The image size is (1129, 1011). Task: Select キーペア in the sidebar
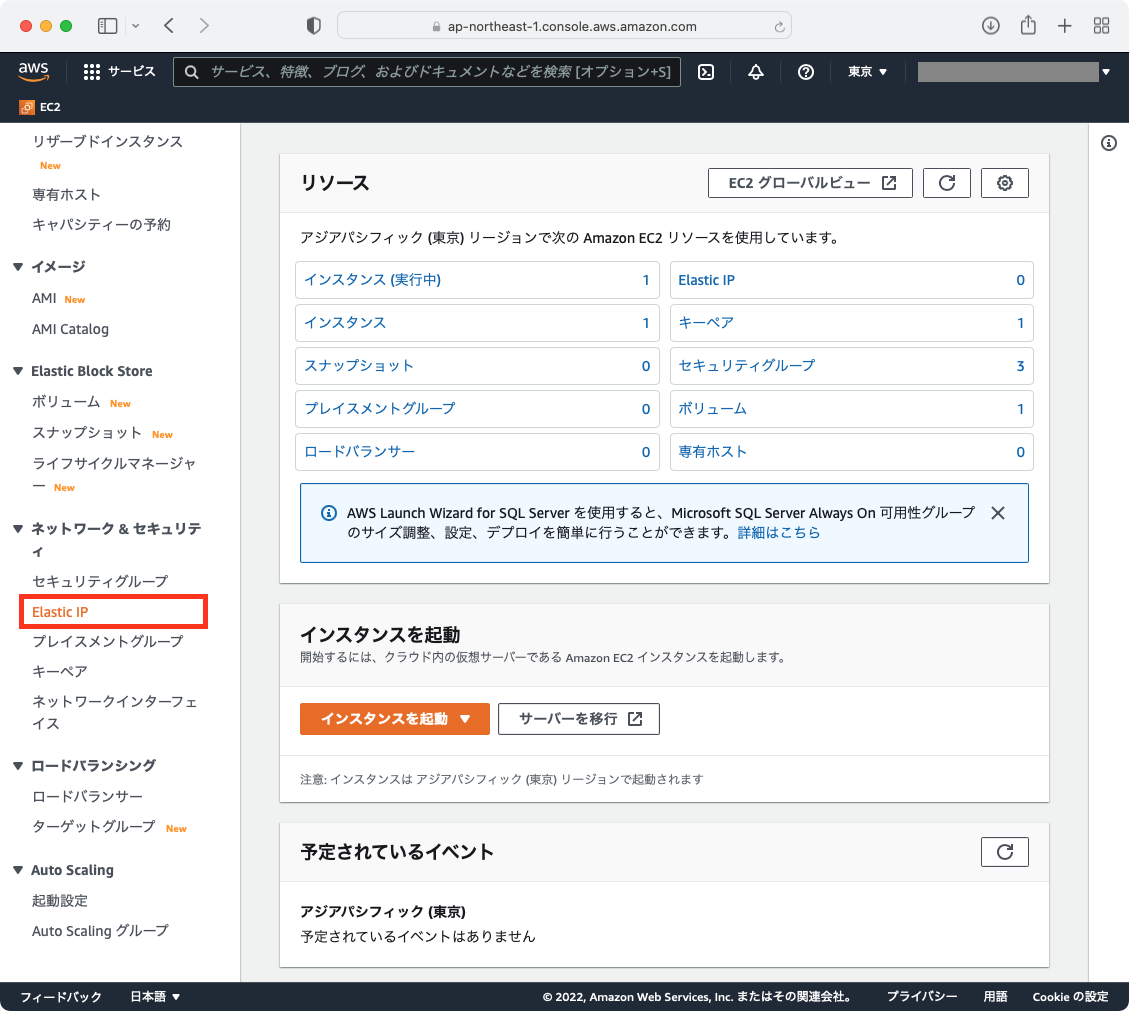click(x=60, y=671)
